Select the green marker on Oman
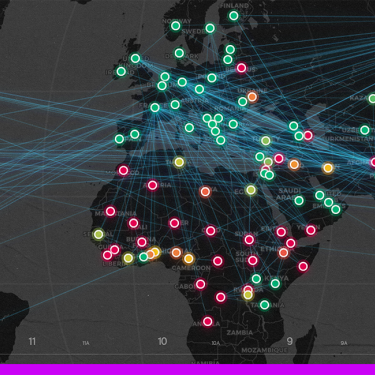The width and height of the screenshot is (375, 375). click(336, 209)
